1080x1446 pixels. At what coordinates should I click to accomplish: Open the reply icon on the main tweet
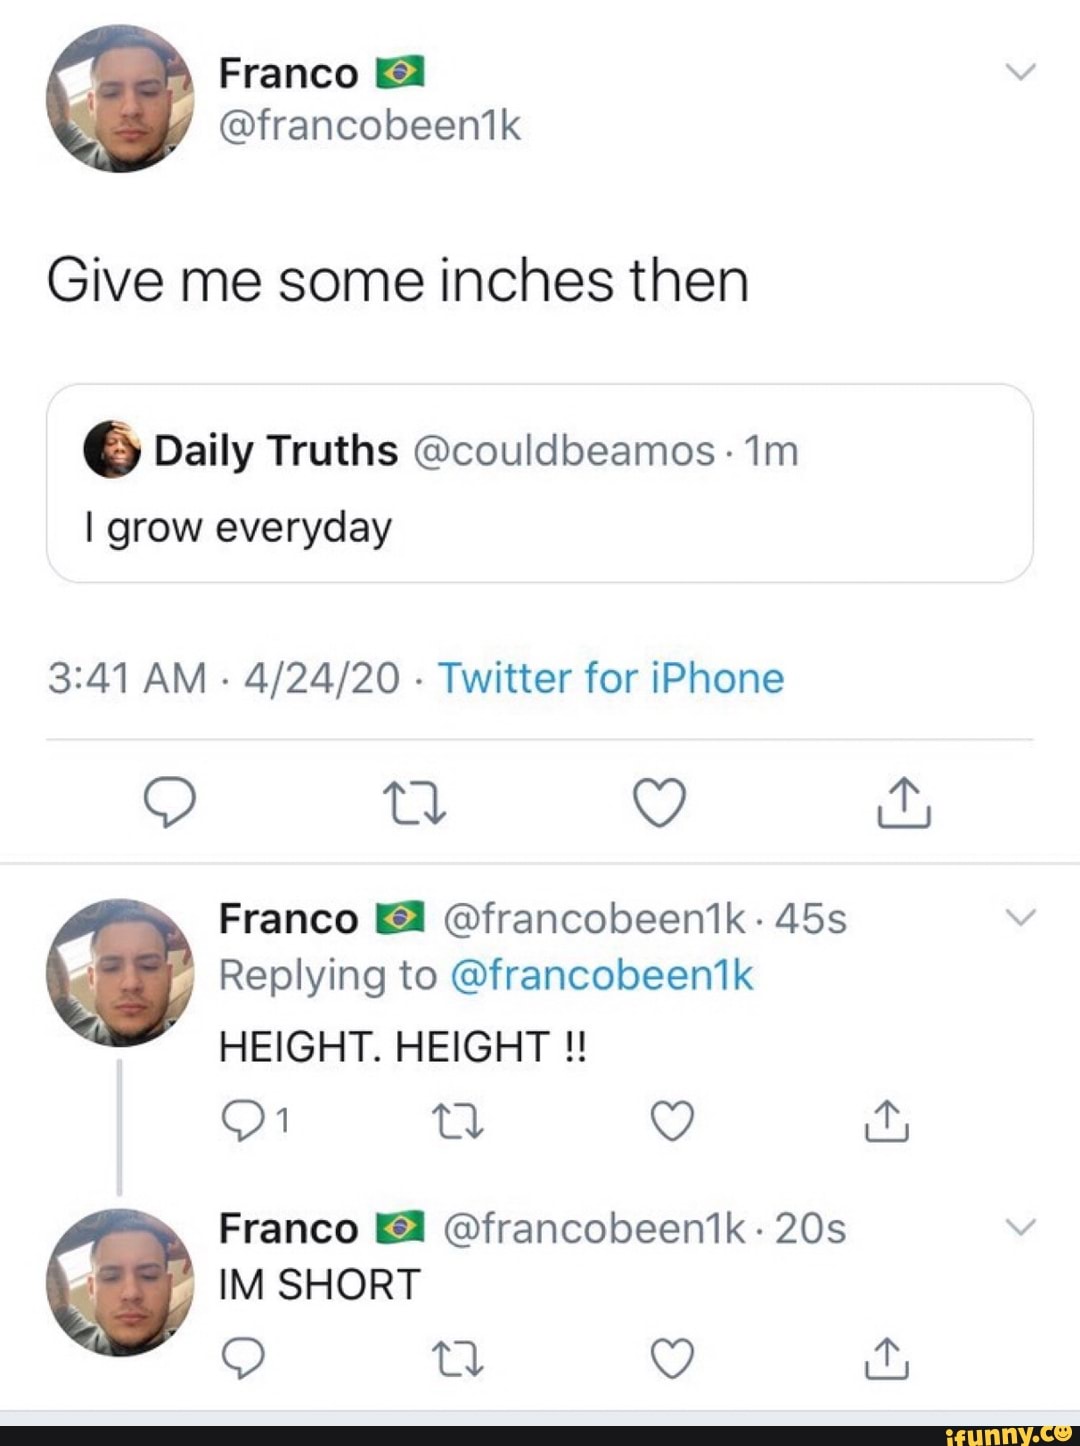click(168, 800)
